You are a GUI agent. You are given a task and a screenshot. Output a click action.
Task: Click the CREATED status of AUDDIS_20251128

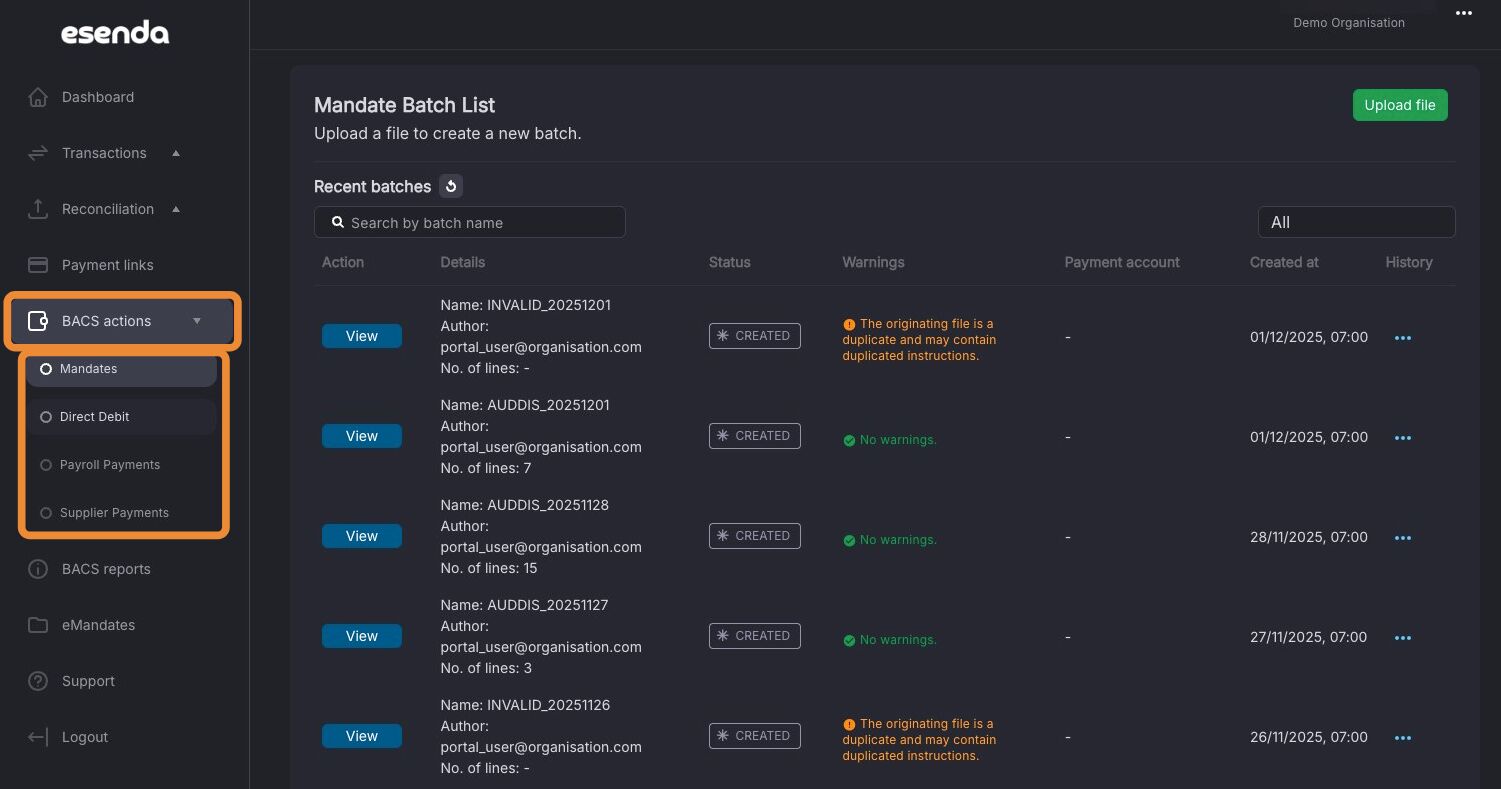tap(755, 536)
